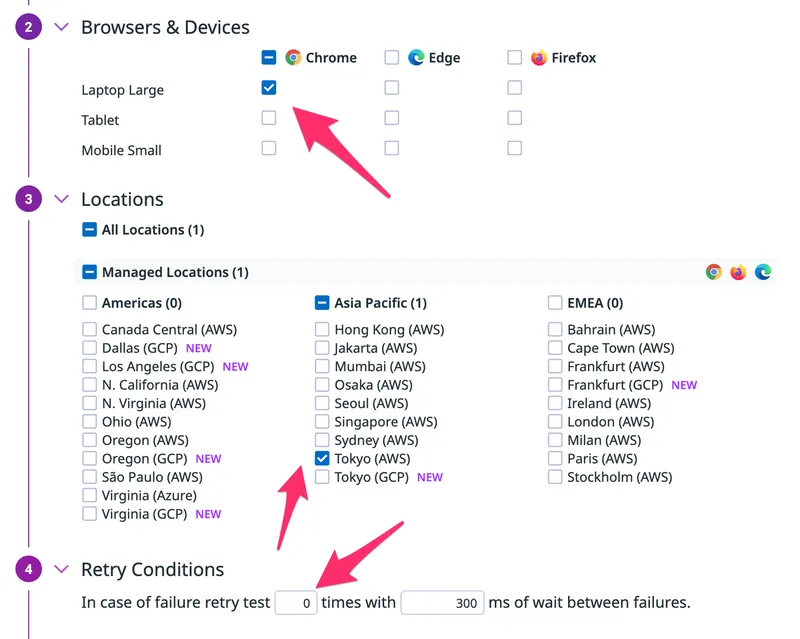Check Tablet device for Firefox

tap(514, 118)
